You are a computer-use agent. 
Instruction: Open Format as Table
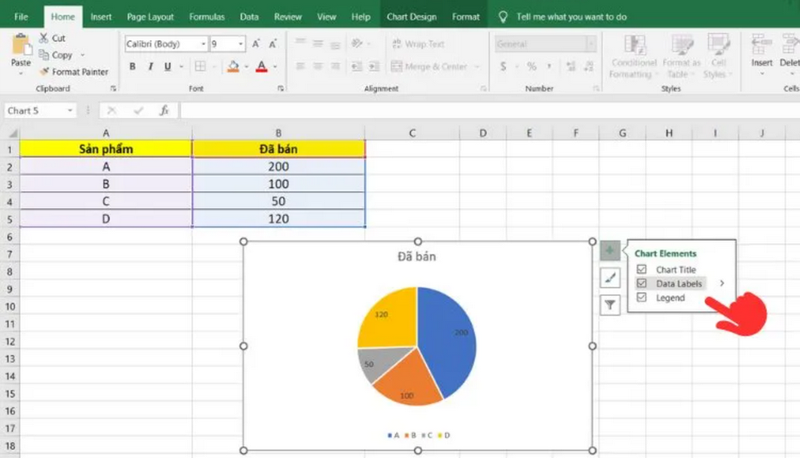click(681, 56)
